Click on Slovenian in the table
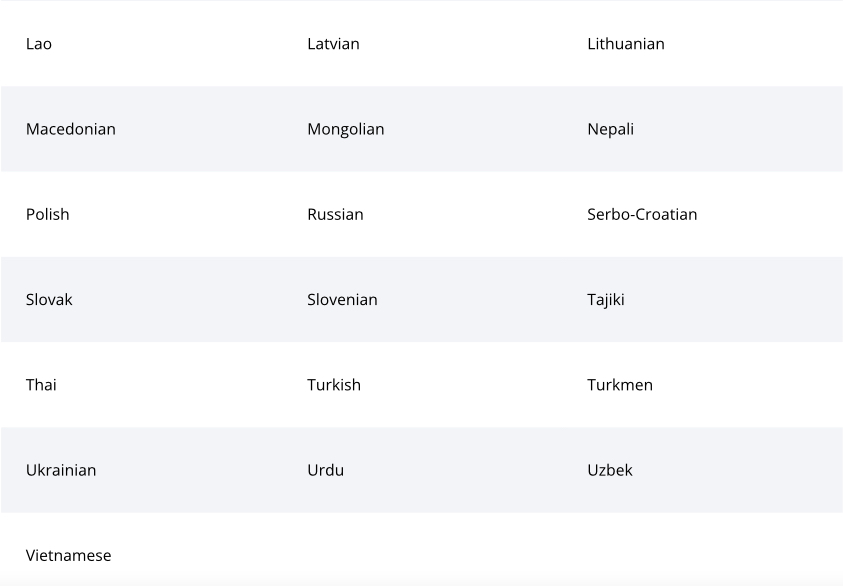 point(342,300)
